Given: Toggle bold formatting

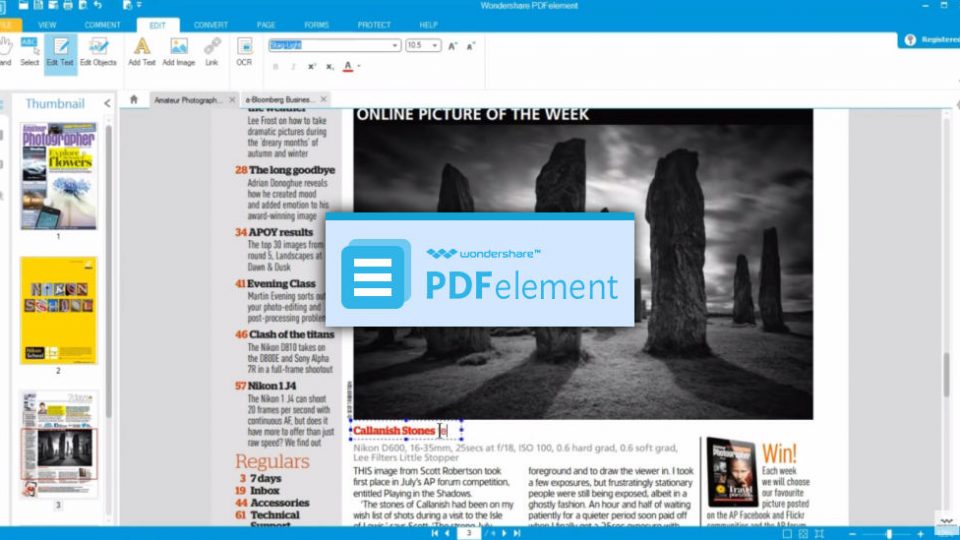Looking at the screenshot, I should 275,66.
